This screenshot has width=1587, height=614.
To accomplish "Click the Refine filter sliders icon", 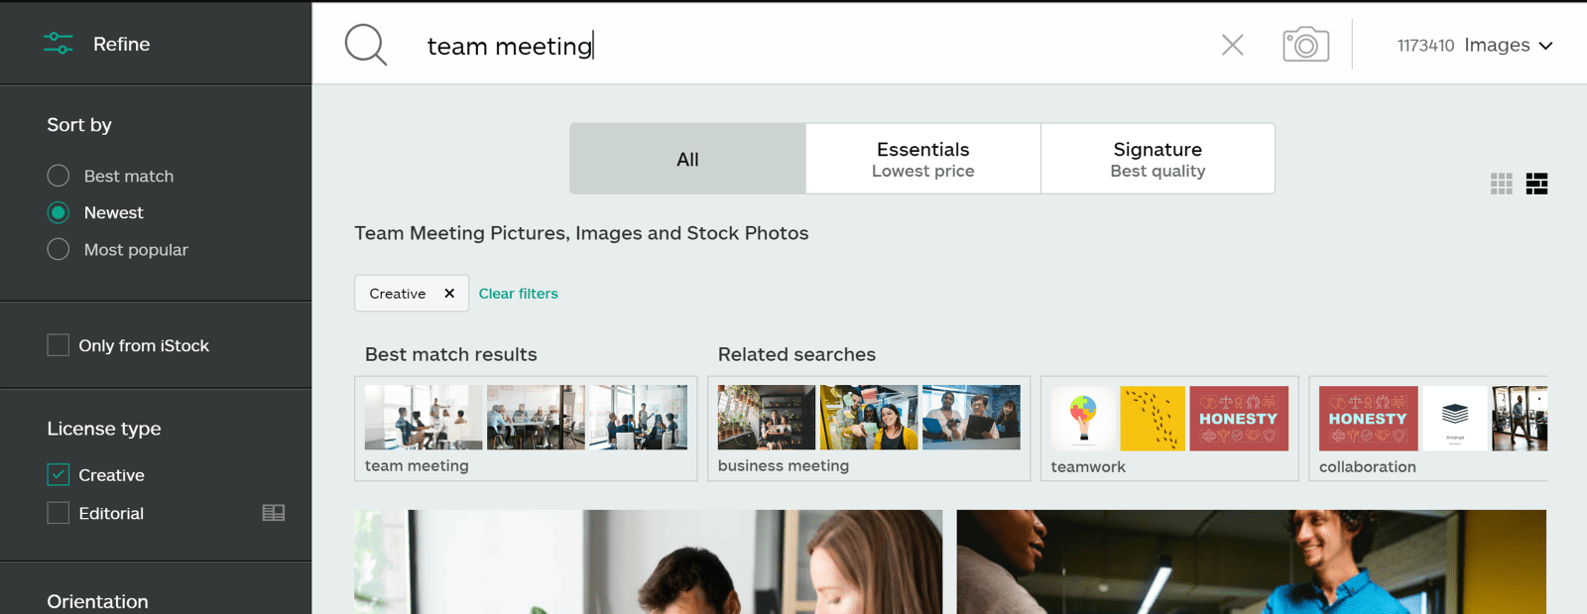I will (58, 43).
